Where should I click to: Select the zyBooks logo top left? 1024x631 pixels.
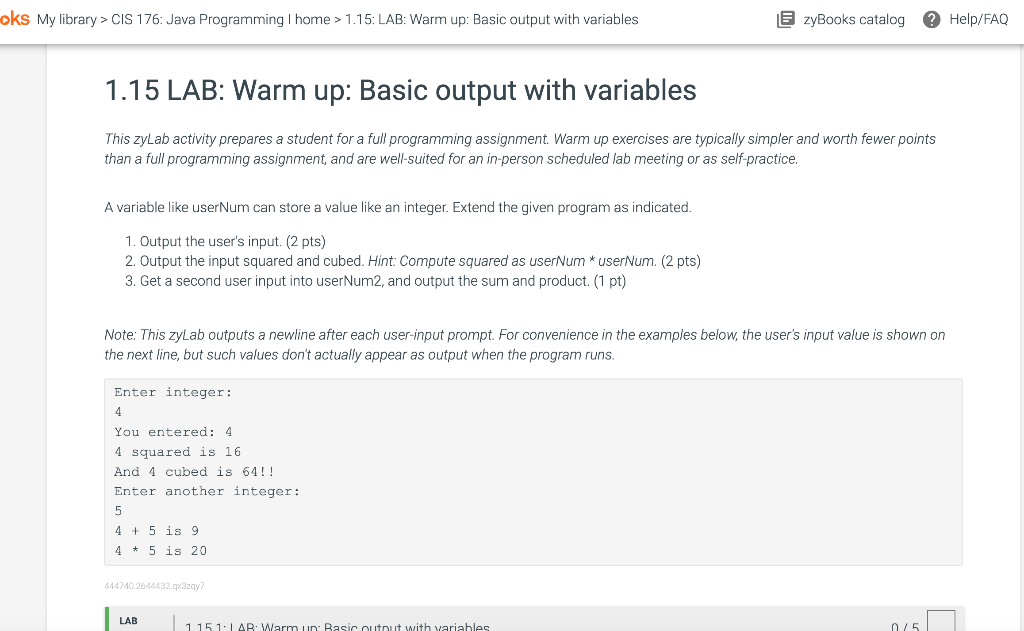(x=13, y=18)
